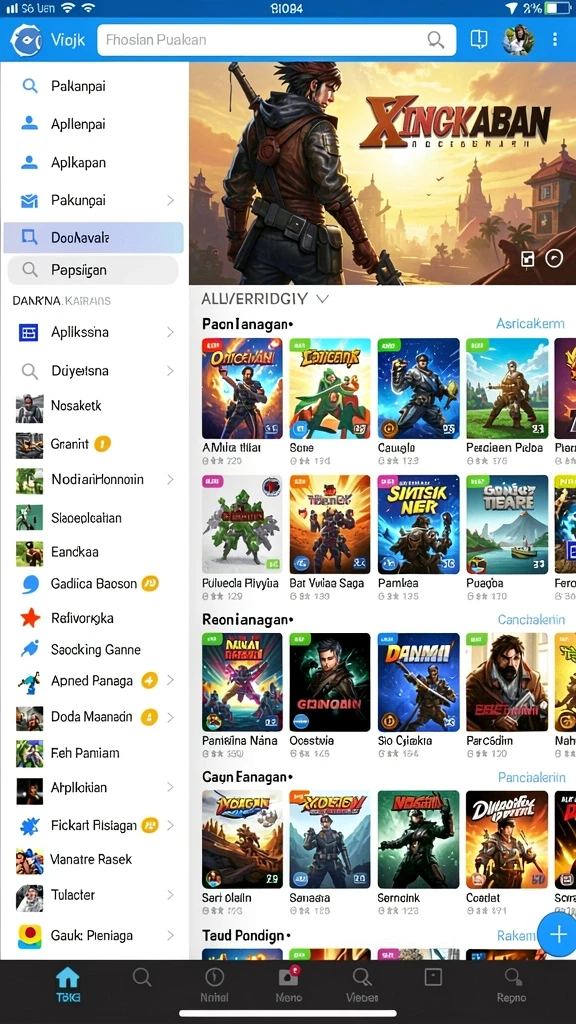This screenshot has width=576, height=1024.
Task: Click the person icon beside Aplkapan
Action: coord(29,162)
